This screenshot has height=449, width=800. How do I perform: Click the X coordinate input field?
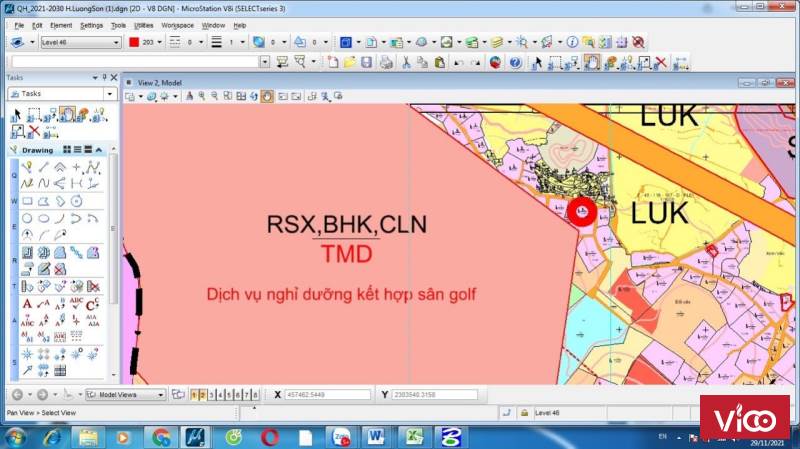point(328,395)
